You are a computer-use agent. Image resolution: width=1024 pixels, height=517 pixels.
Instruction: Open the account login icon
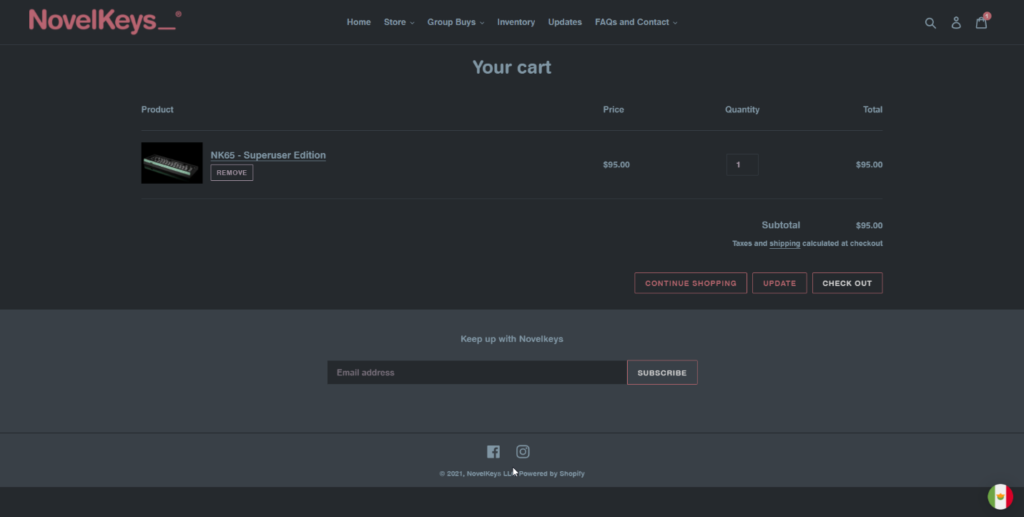coord(955,23)
